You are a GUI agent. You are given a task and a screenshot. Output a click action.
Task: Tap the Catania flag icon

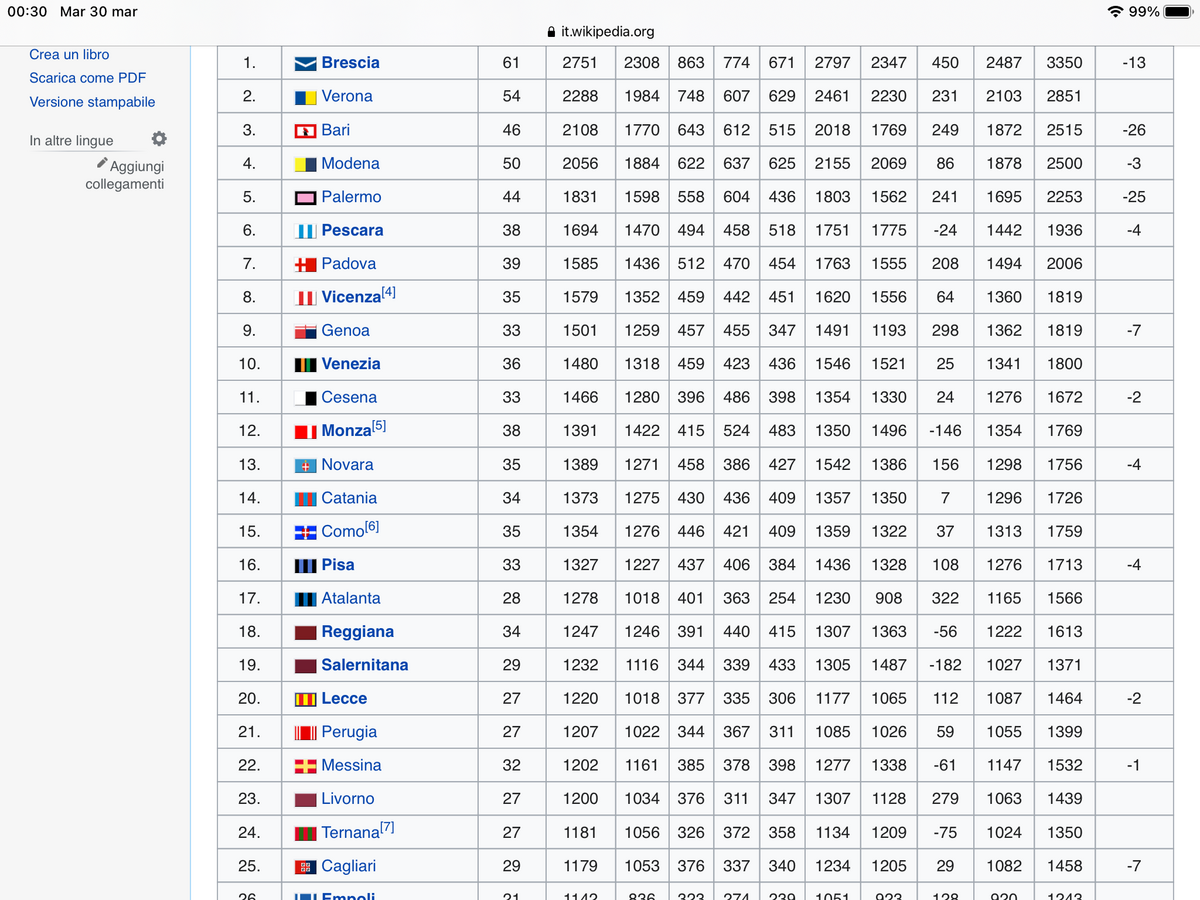[305, 498]
